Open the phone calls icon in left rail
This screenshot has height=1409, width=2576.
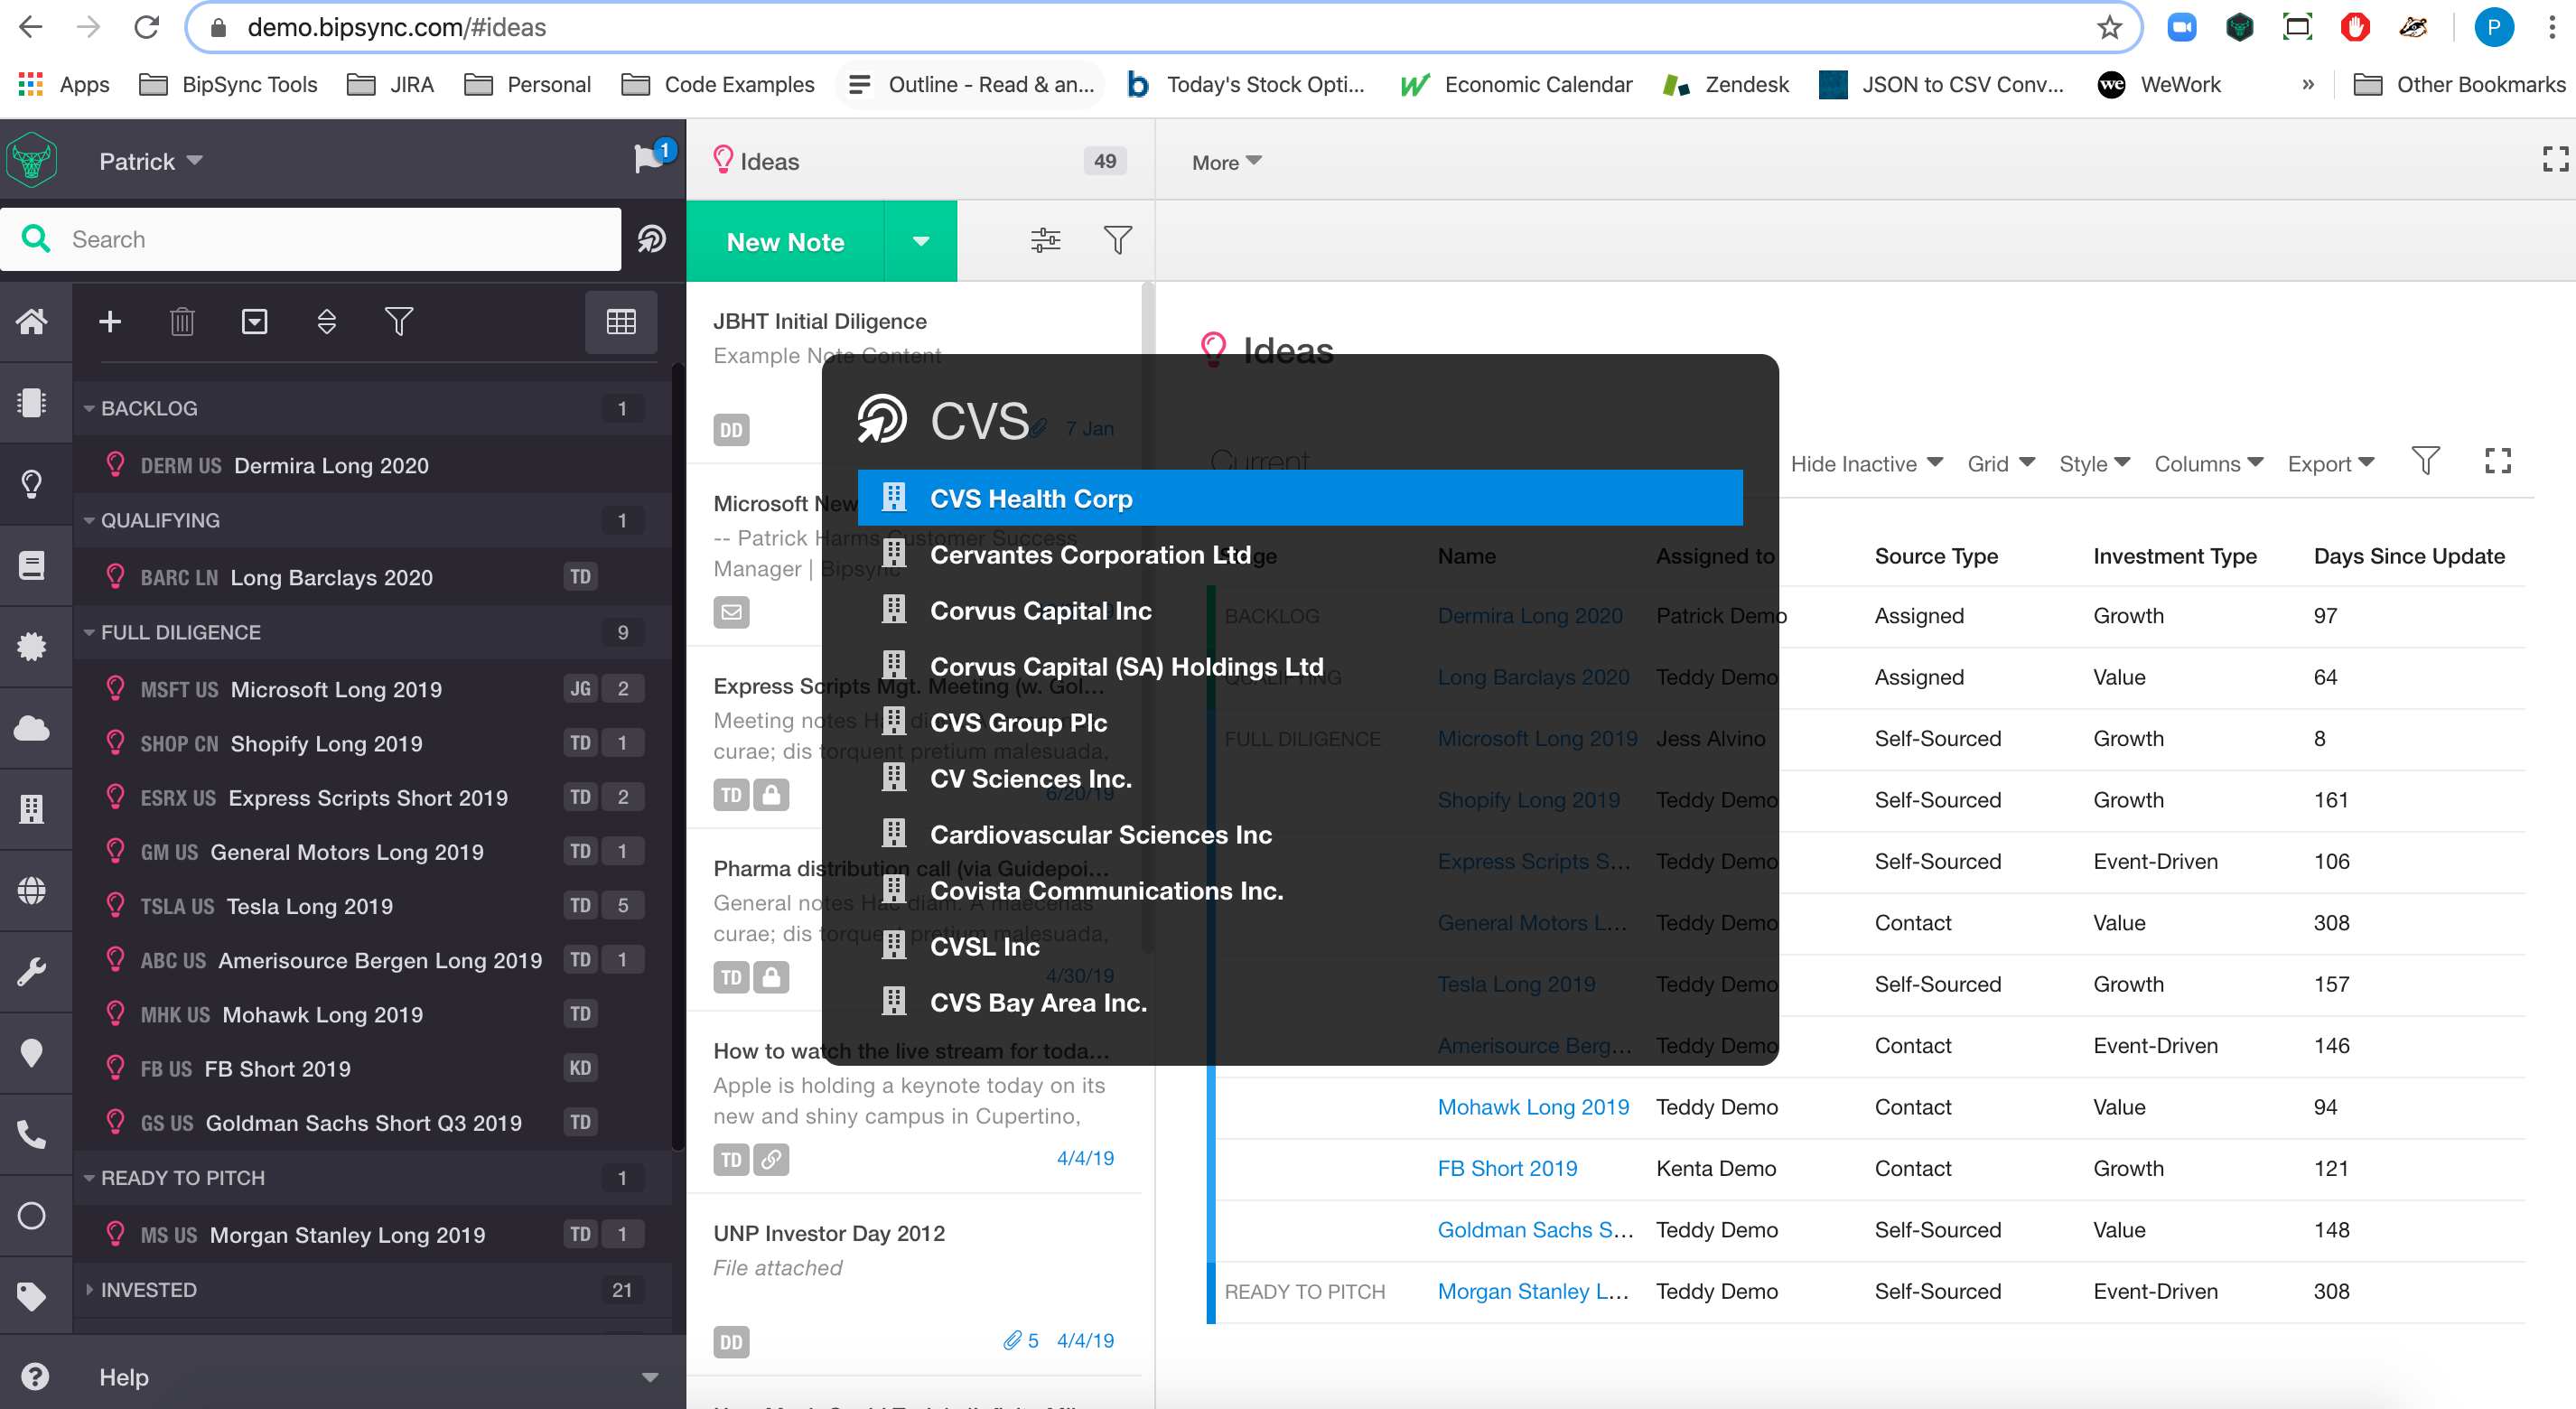(x=32, y=1134)
